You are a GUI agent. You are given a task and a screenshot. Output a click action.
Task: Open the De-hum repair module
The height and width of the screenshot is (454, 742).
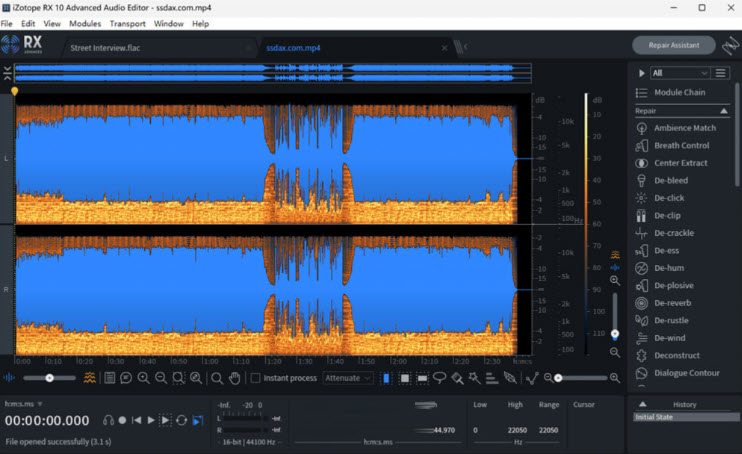(x=668, y=268)
